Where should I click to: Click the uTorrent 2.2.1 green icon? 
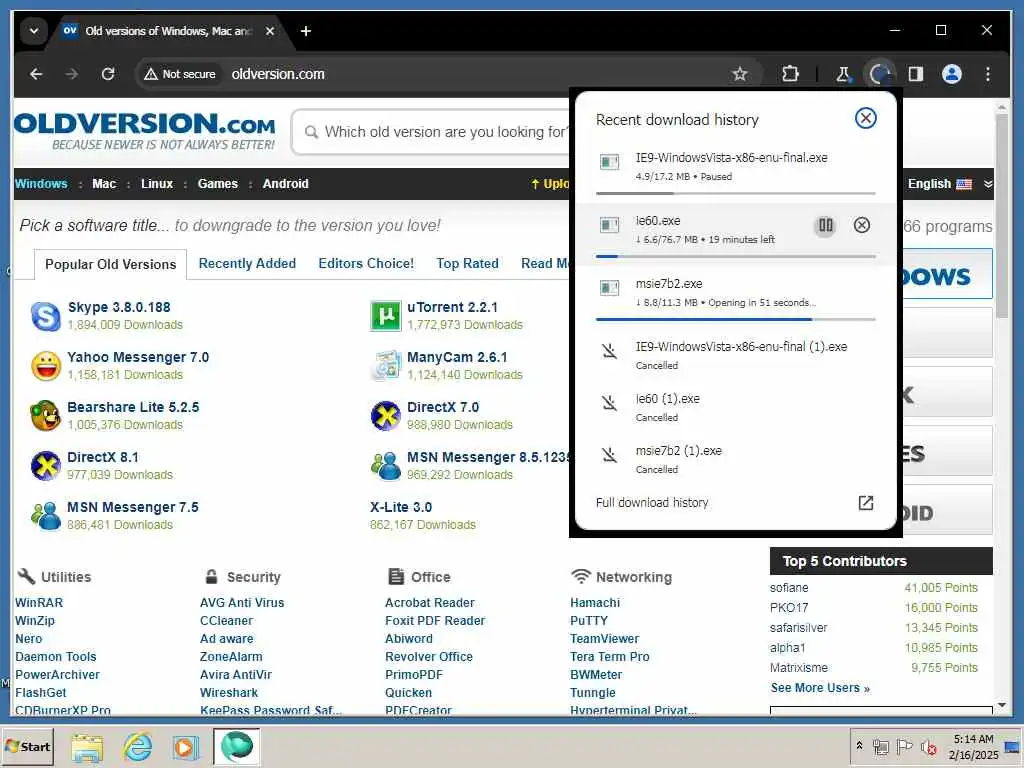coord(385,316)
